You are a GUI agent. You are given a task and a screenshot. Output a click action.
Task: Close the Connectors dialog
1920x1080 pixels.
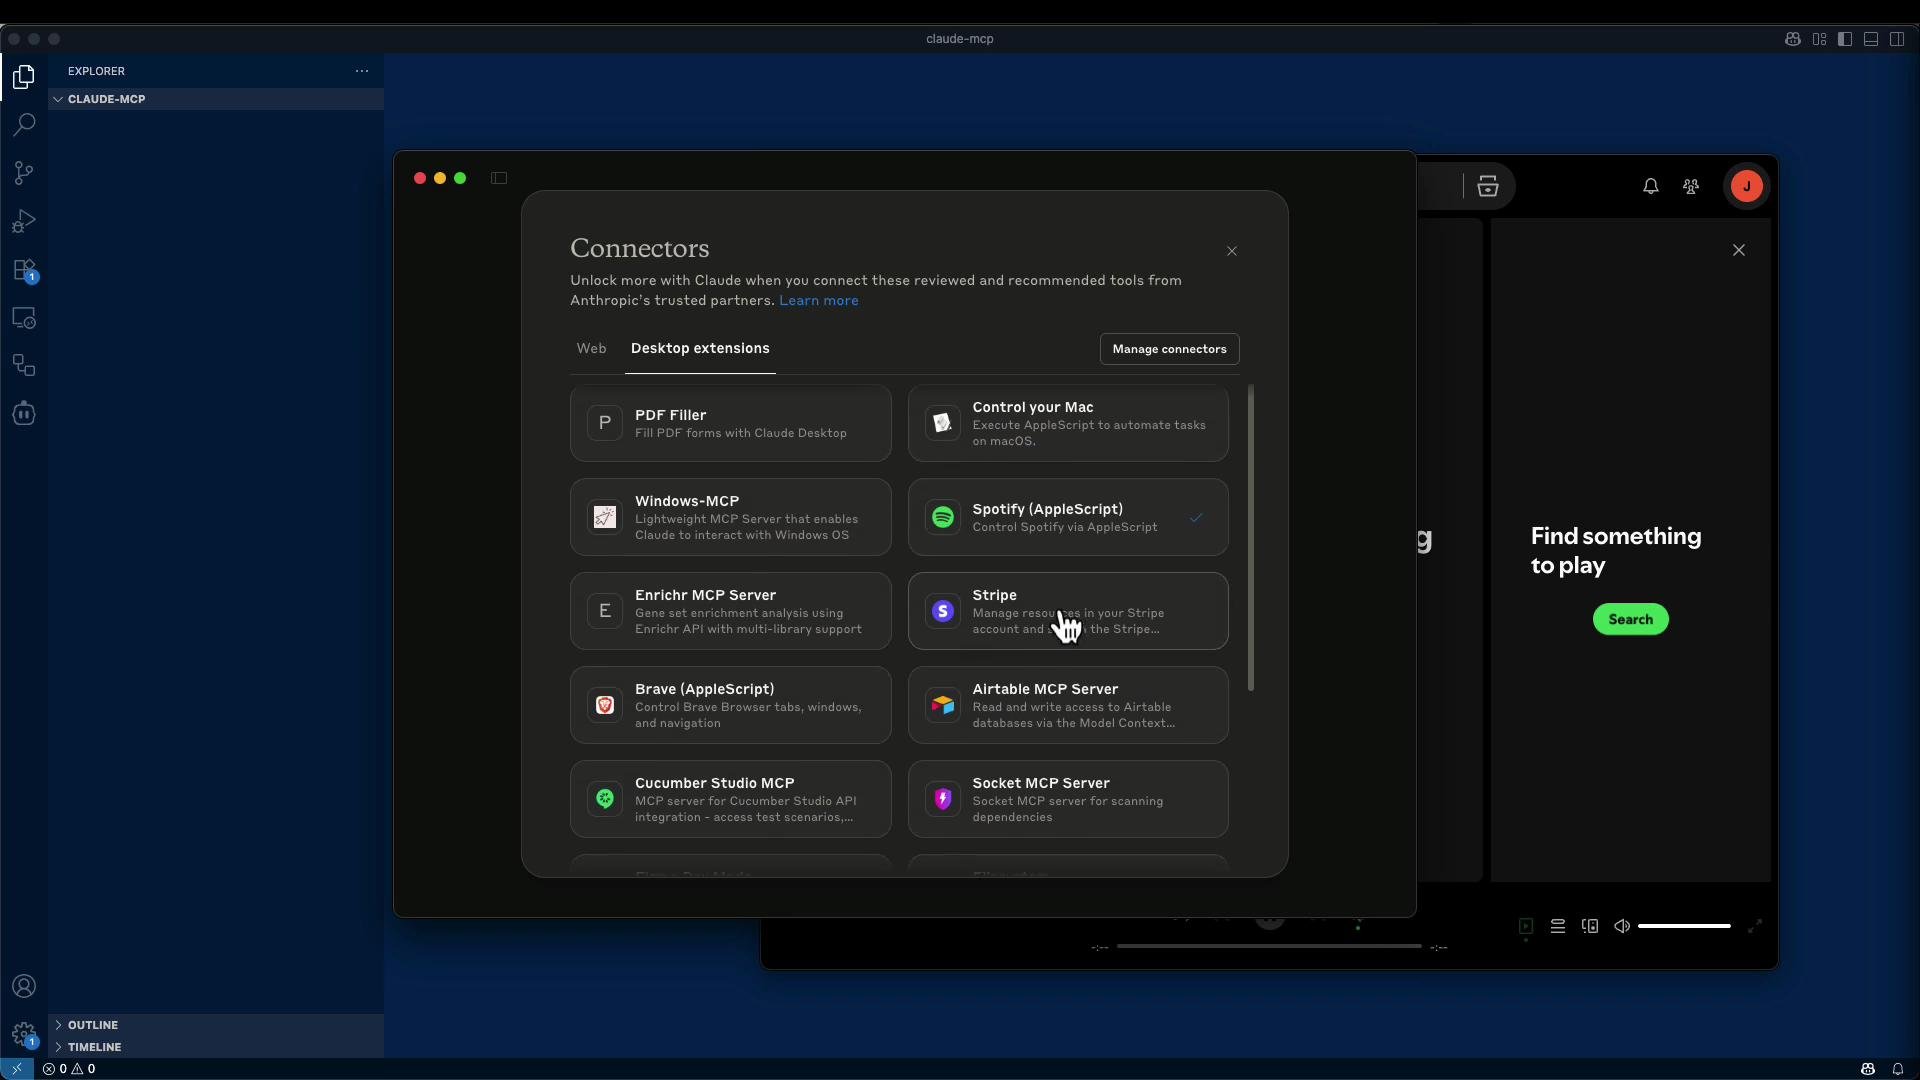1232,251
